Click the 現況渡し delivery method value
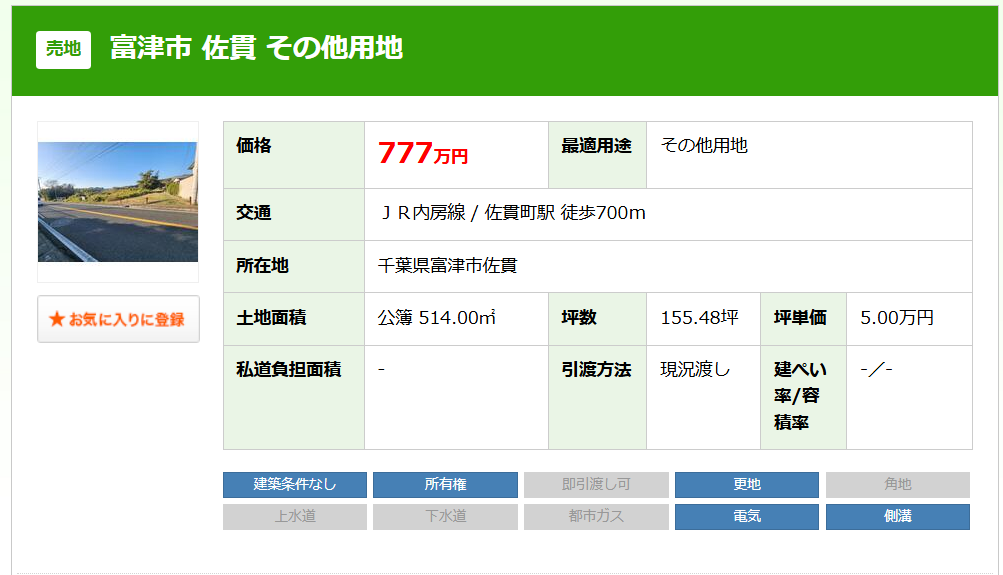 (x=695, y=370)
